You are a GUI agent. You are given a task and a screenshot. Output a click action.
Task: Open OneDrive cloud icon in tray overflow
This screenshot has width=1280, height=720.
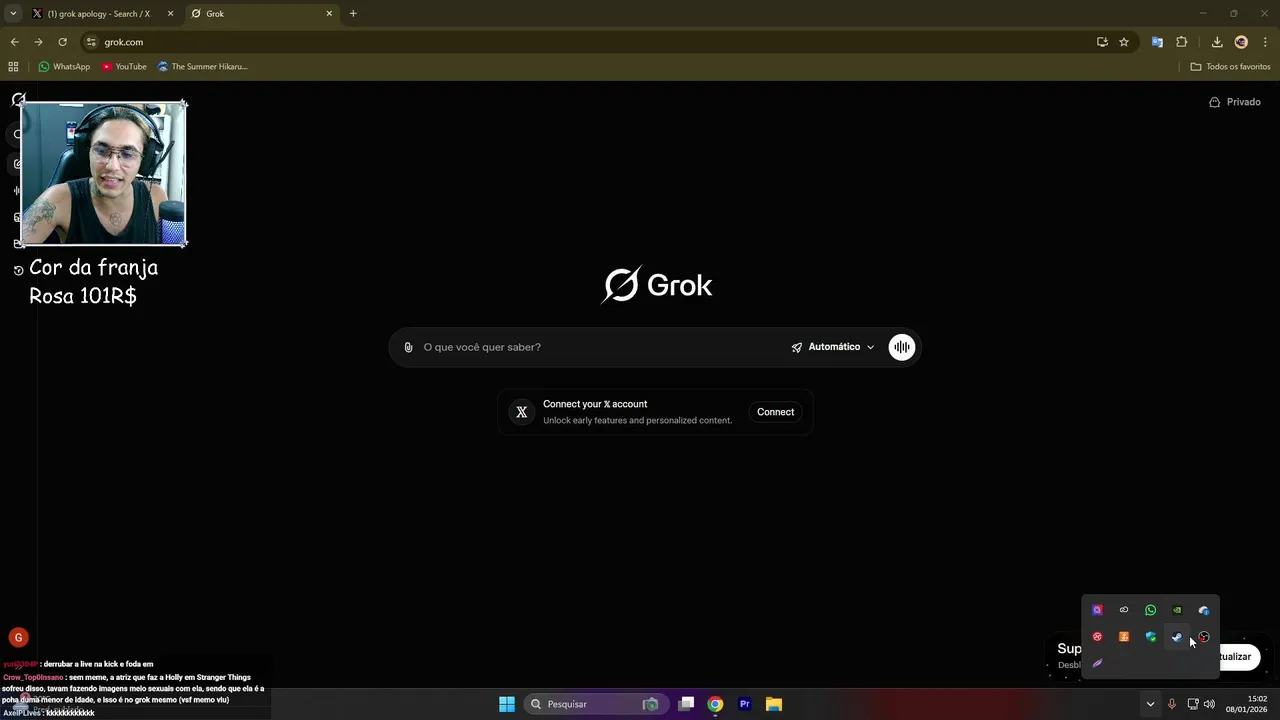1204,610
